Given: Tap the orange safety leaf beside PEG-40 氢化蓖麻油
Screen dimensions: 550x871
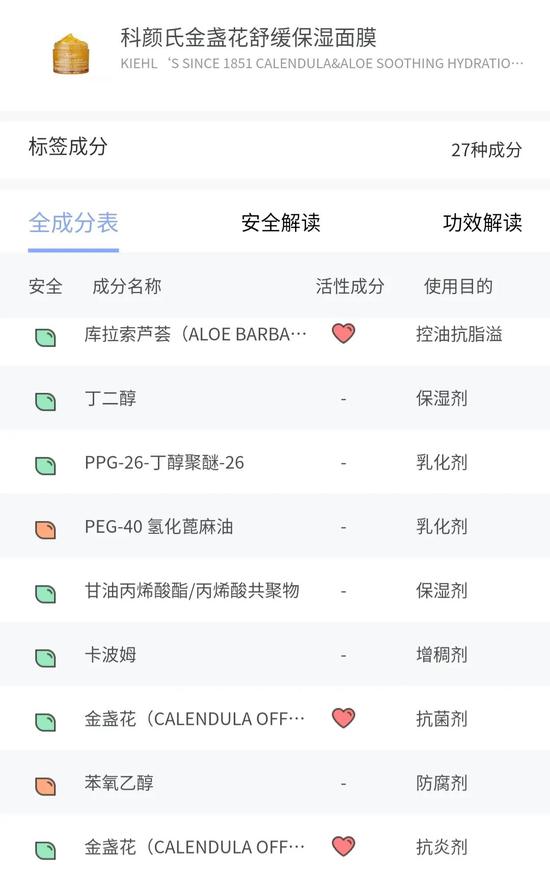Looking at the screenshot, I should [x=45, y=529].
